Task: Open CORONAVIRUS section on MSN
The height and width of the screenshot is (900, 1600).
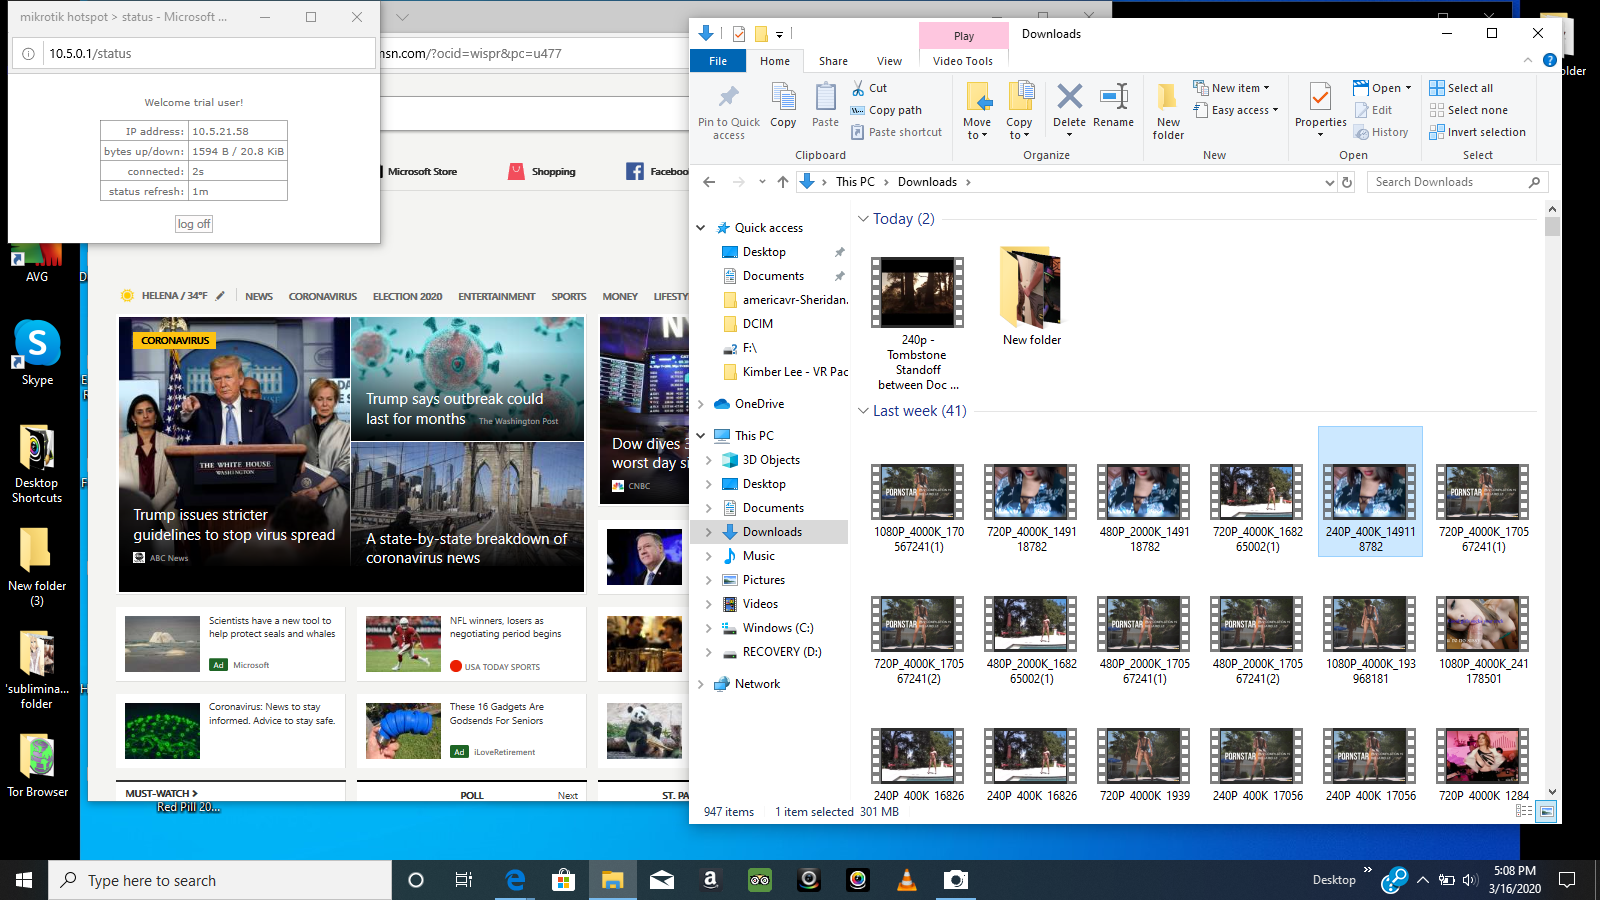Action: [x=322, y=296]
